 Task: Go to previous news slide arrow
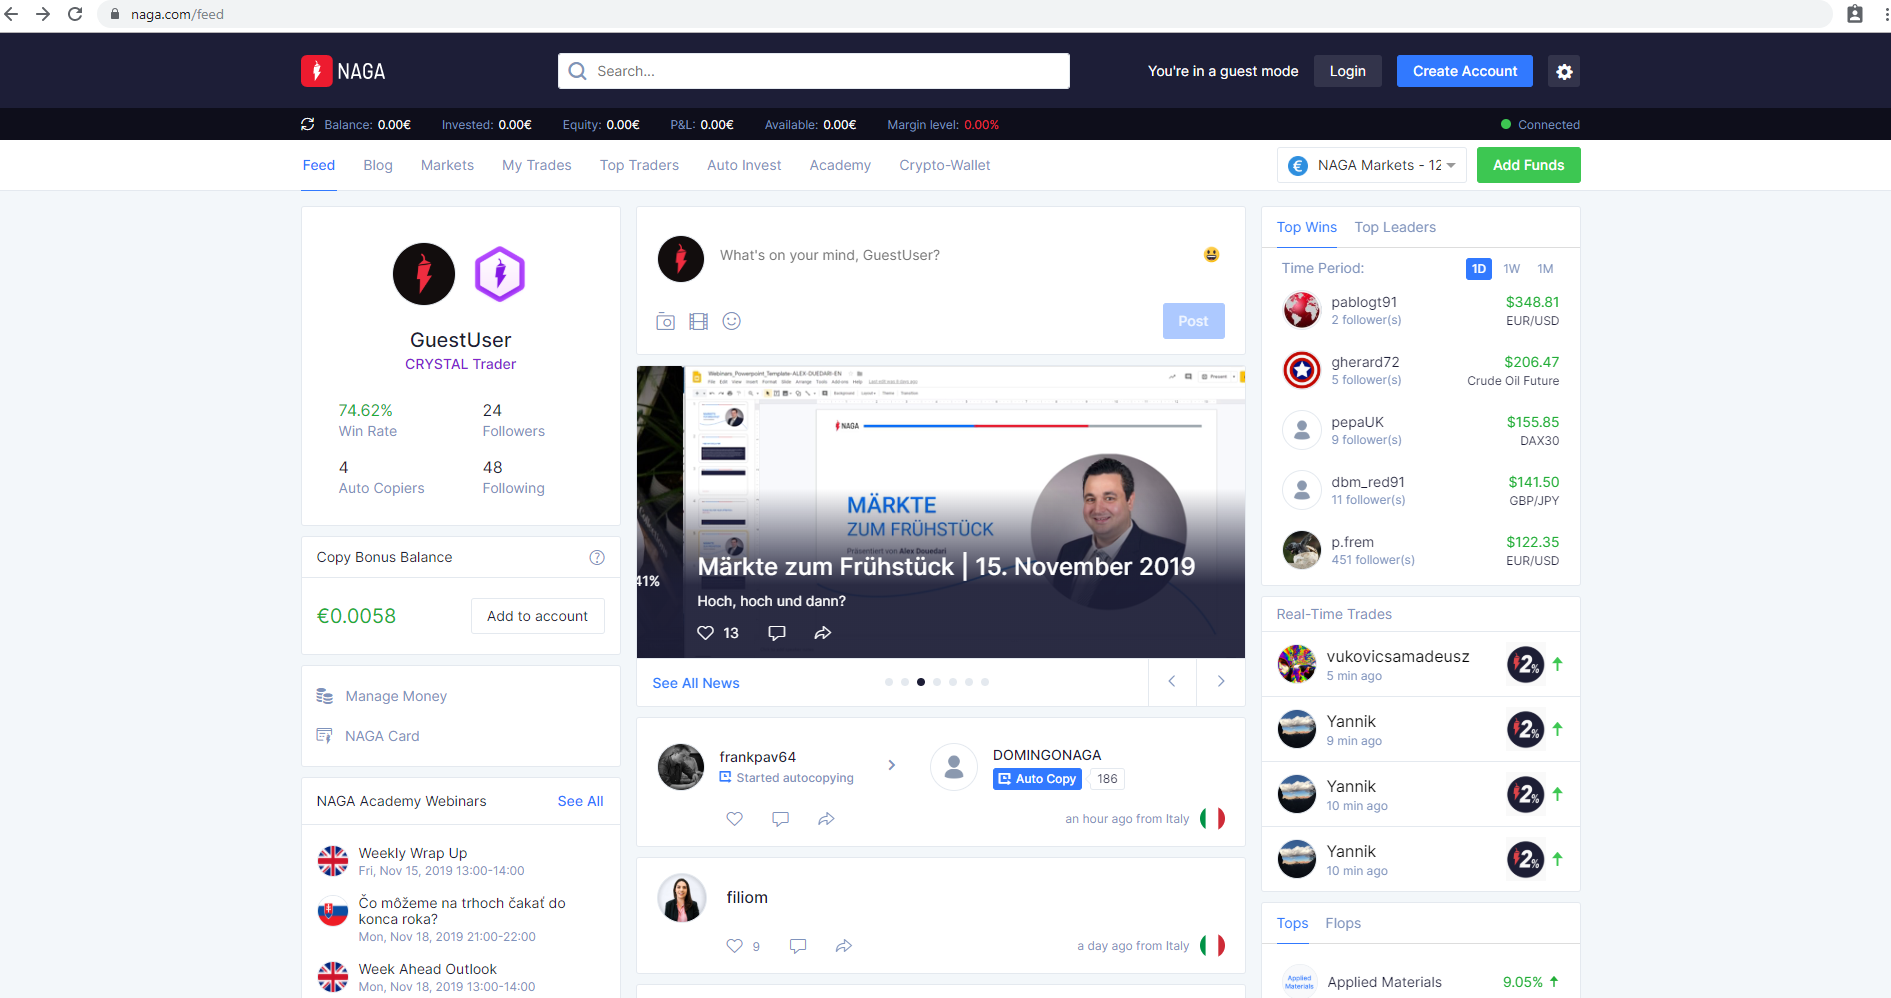click(x=1172, y=682)
